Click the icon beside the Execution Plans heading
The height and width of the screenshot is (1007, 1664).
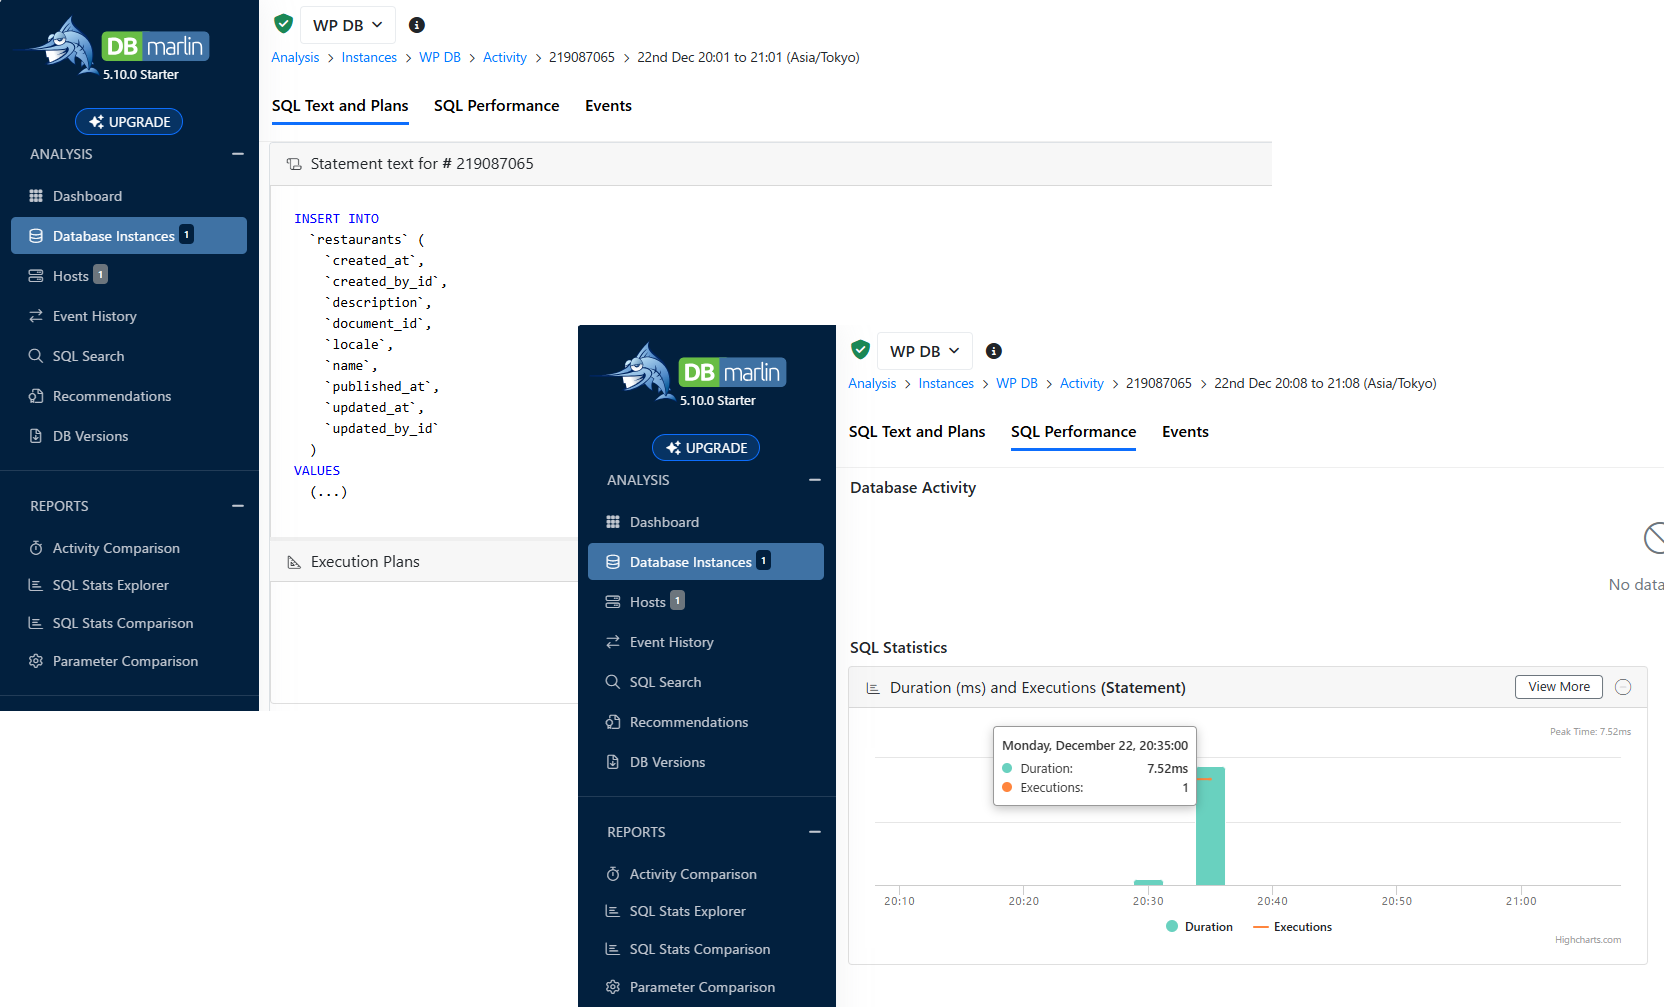[294, 562]
